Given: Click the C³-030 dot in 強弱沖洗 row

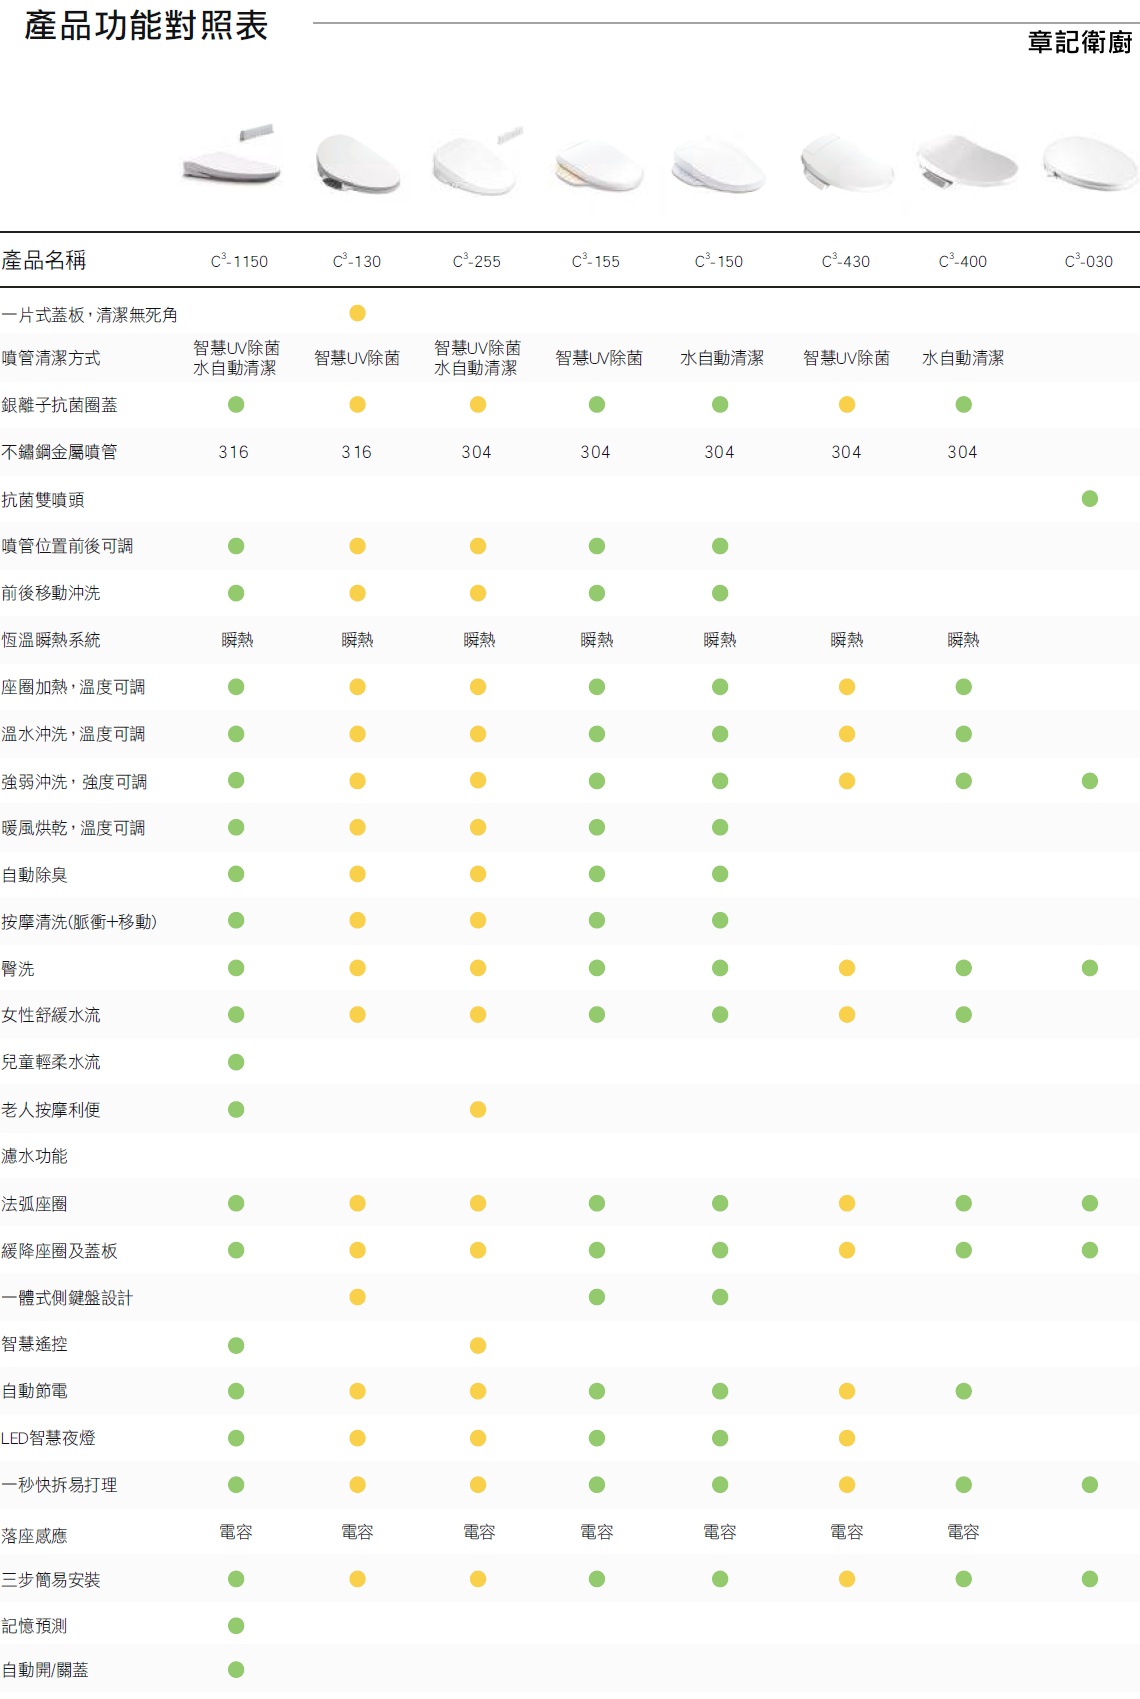Looking at the screenshot, I should click(1090, 781).
